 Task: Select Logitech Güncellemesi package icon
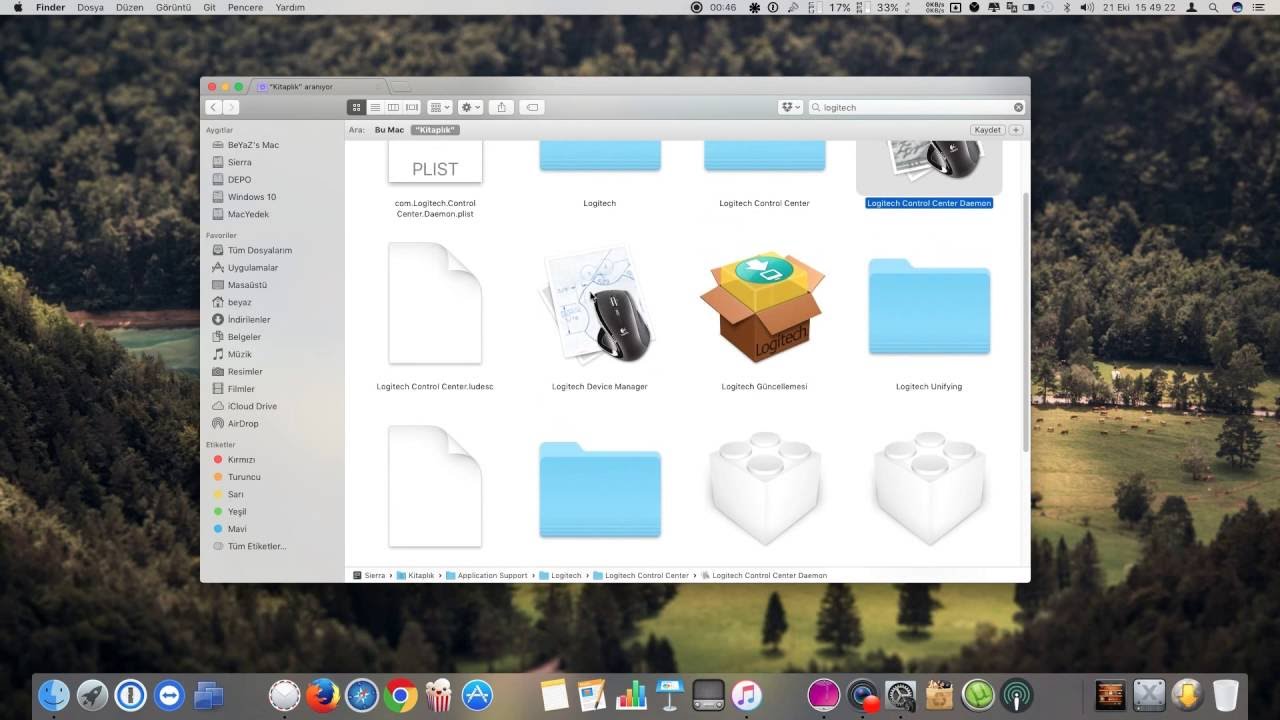pyautogui.click(x=765, y=306)
